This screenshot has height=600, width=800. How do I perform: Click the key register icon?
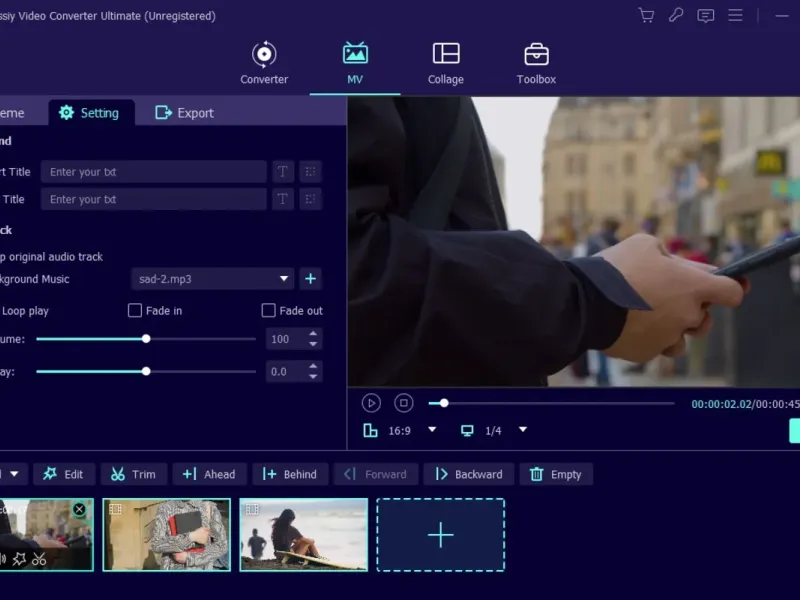click(676, 15)
